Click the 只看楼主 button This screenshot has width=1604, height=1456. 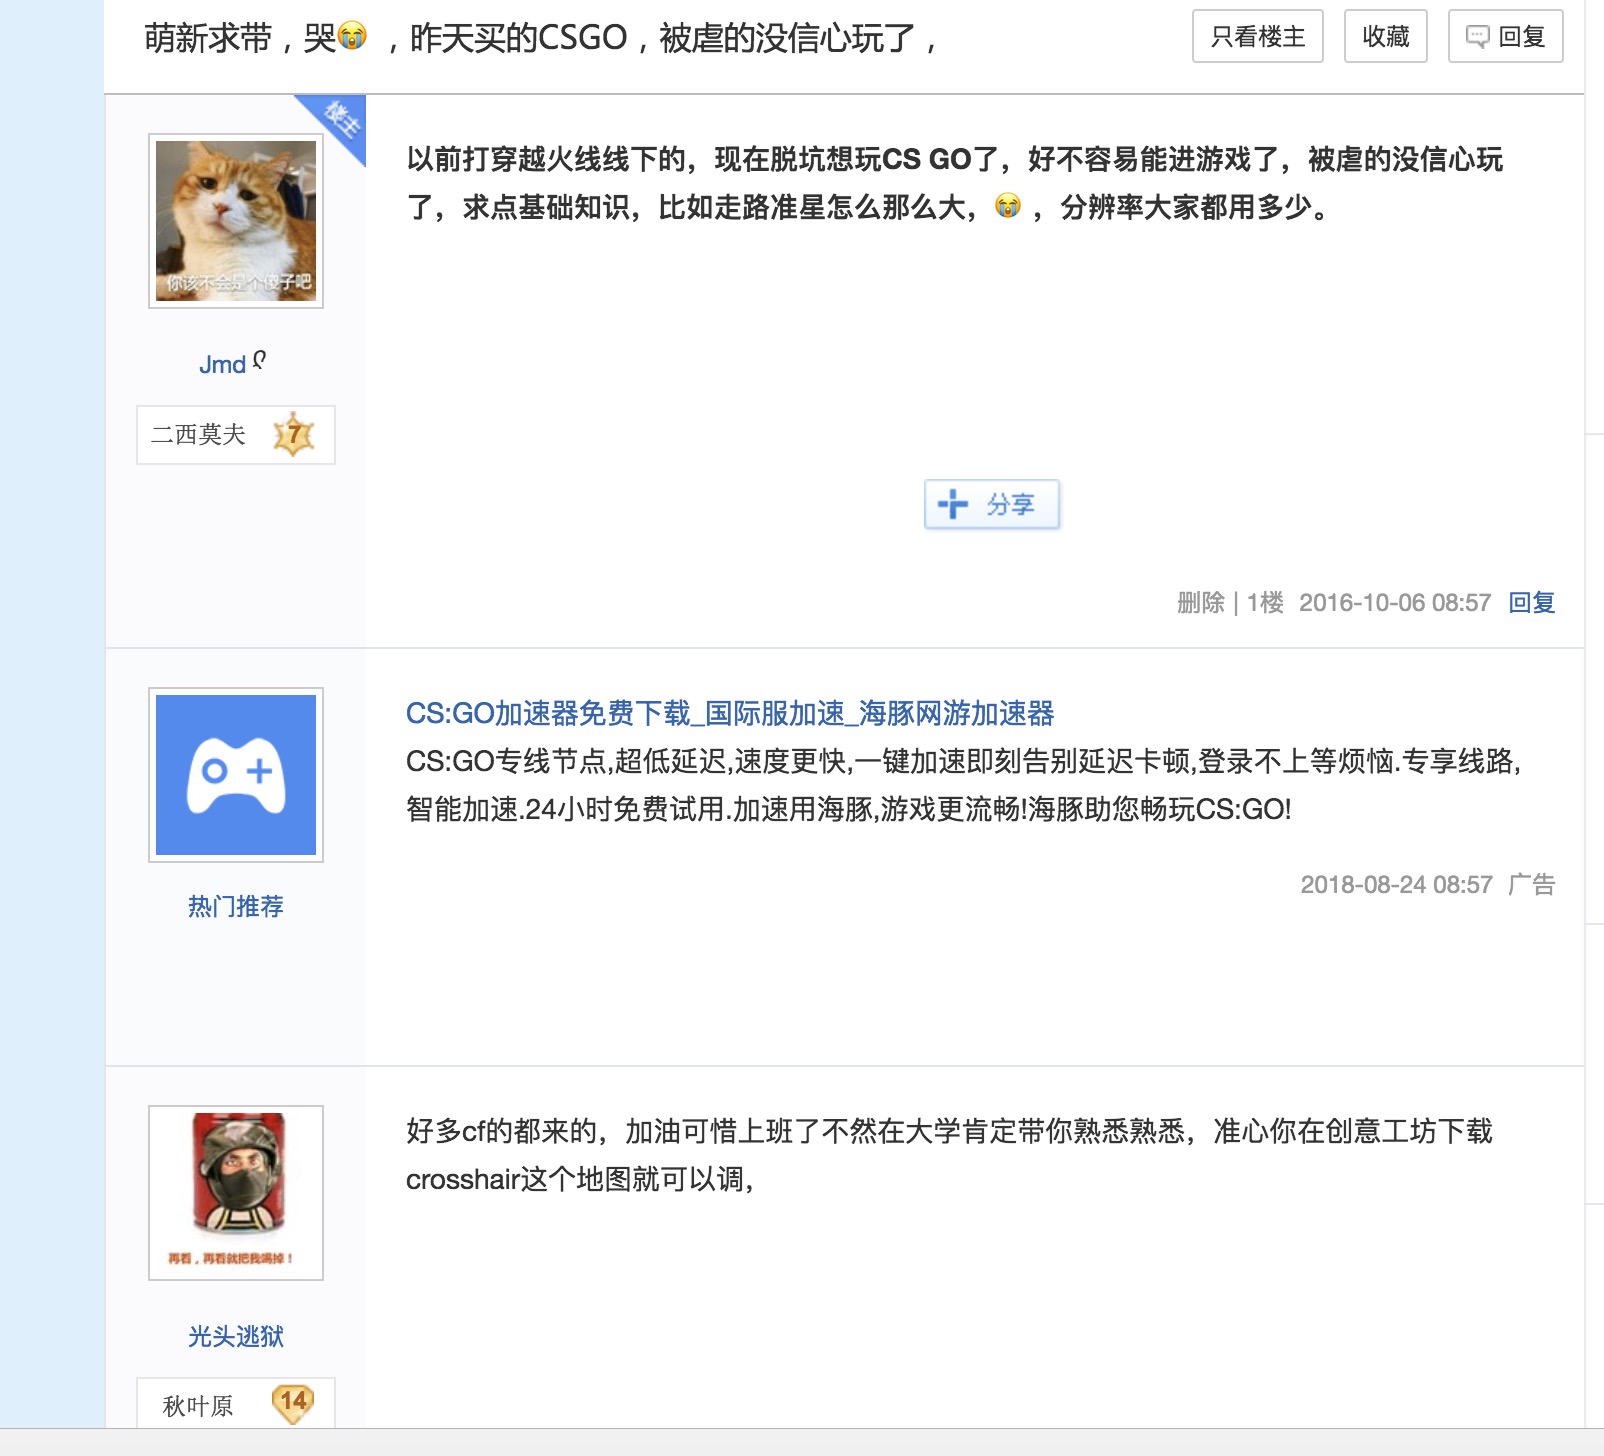tap(1257, 37)
